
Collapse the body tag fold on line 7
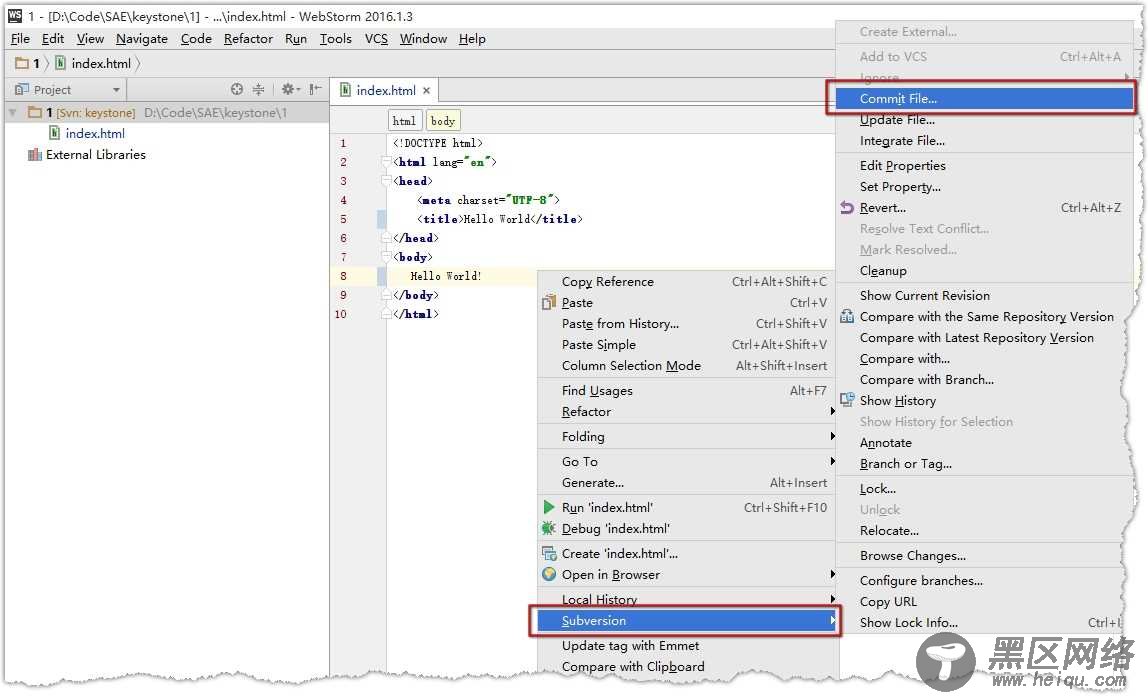pos(386,257)
